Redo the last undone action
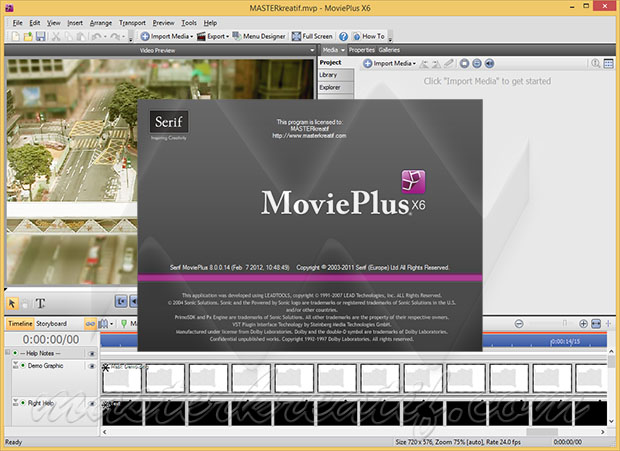 tap(115, 37)
